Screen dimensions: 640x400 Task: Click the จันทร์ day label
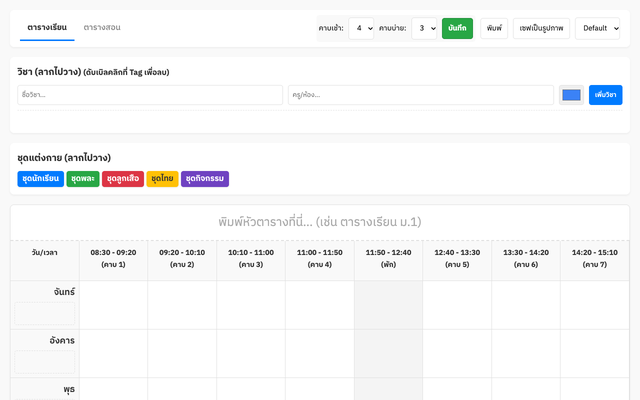click(64, 292)
